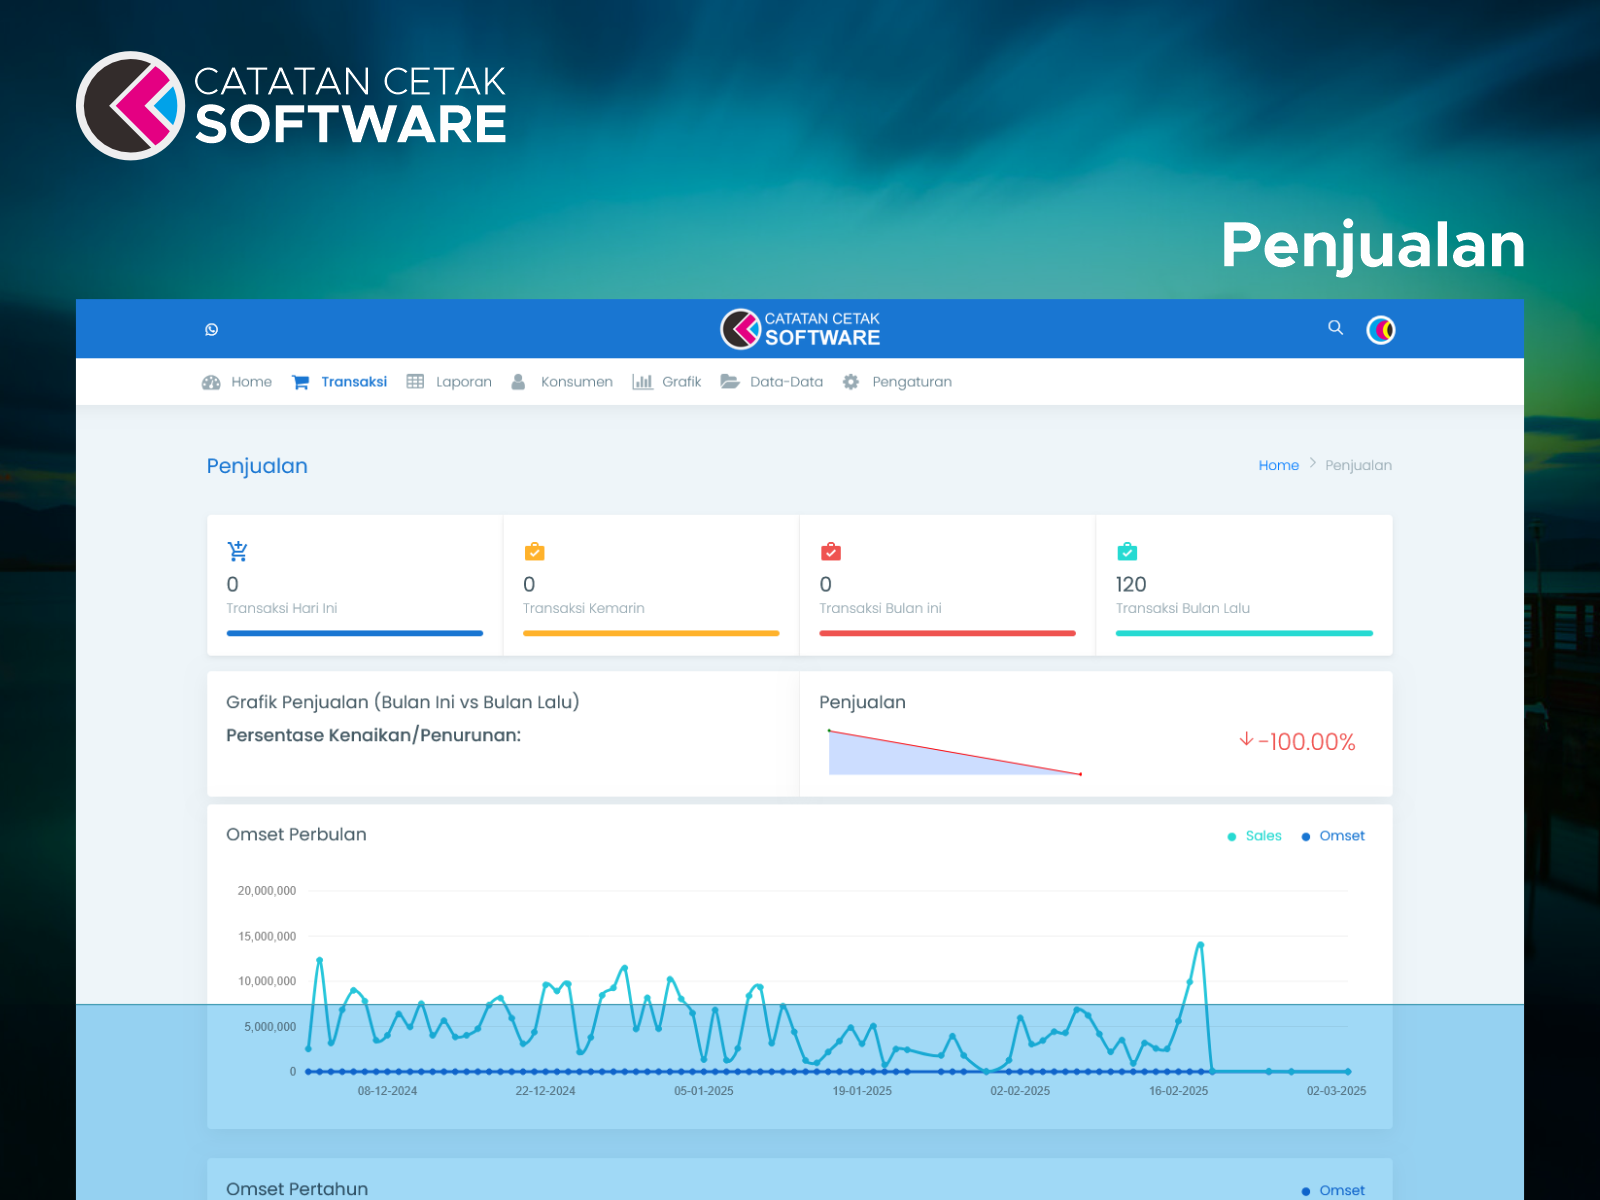This screenshot has width=1600, height=1200.
Task: Click the Grafik Penjualan card title
Action: (x=403, y=702)
